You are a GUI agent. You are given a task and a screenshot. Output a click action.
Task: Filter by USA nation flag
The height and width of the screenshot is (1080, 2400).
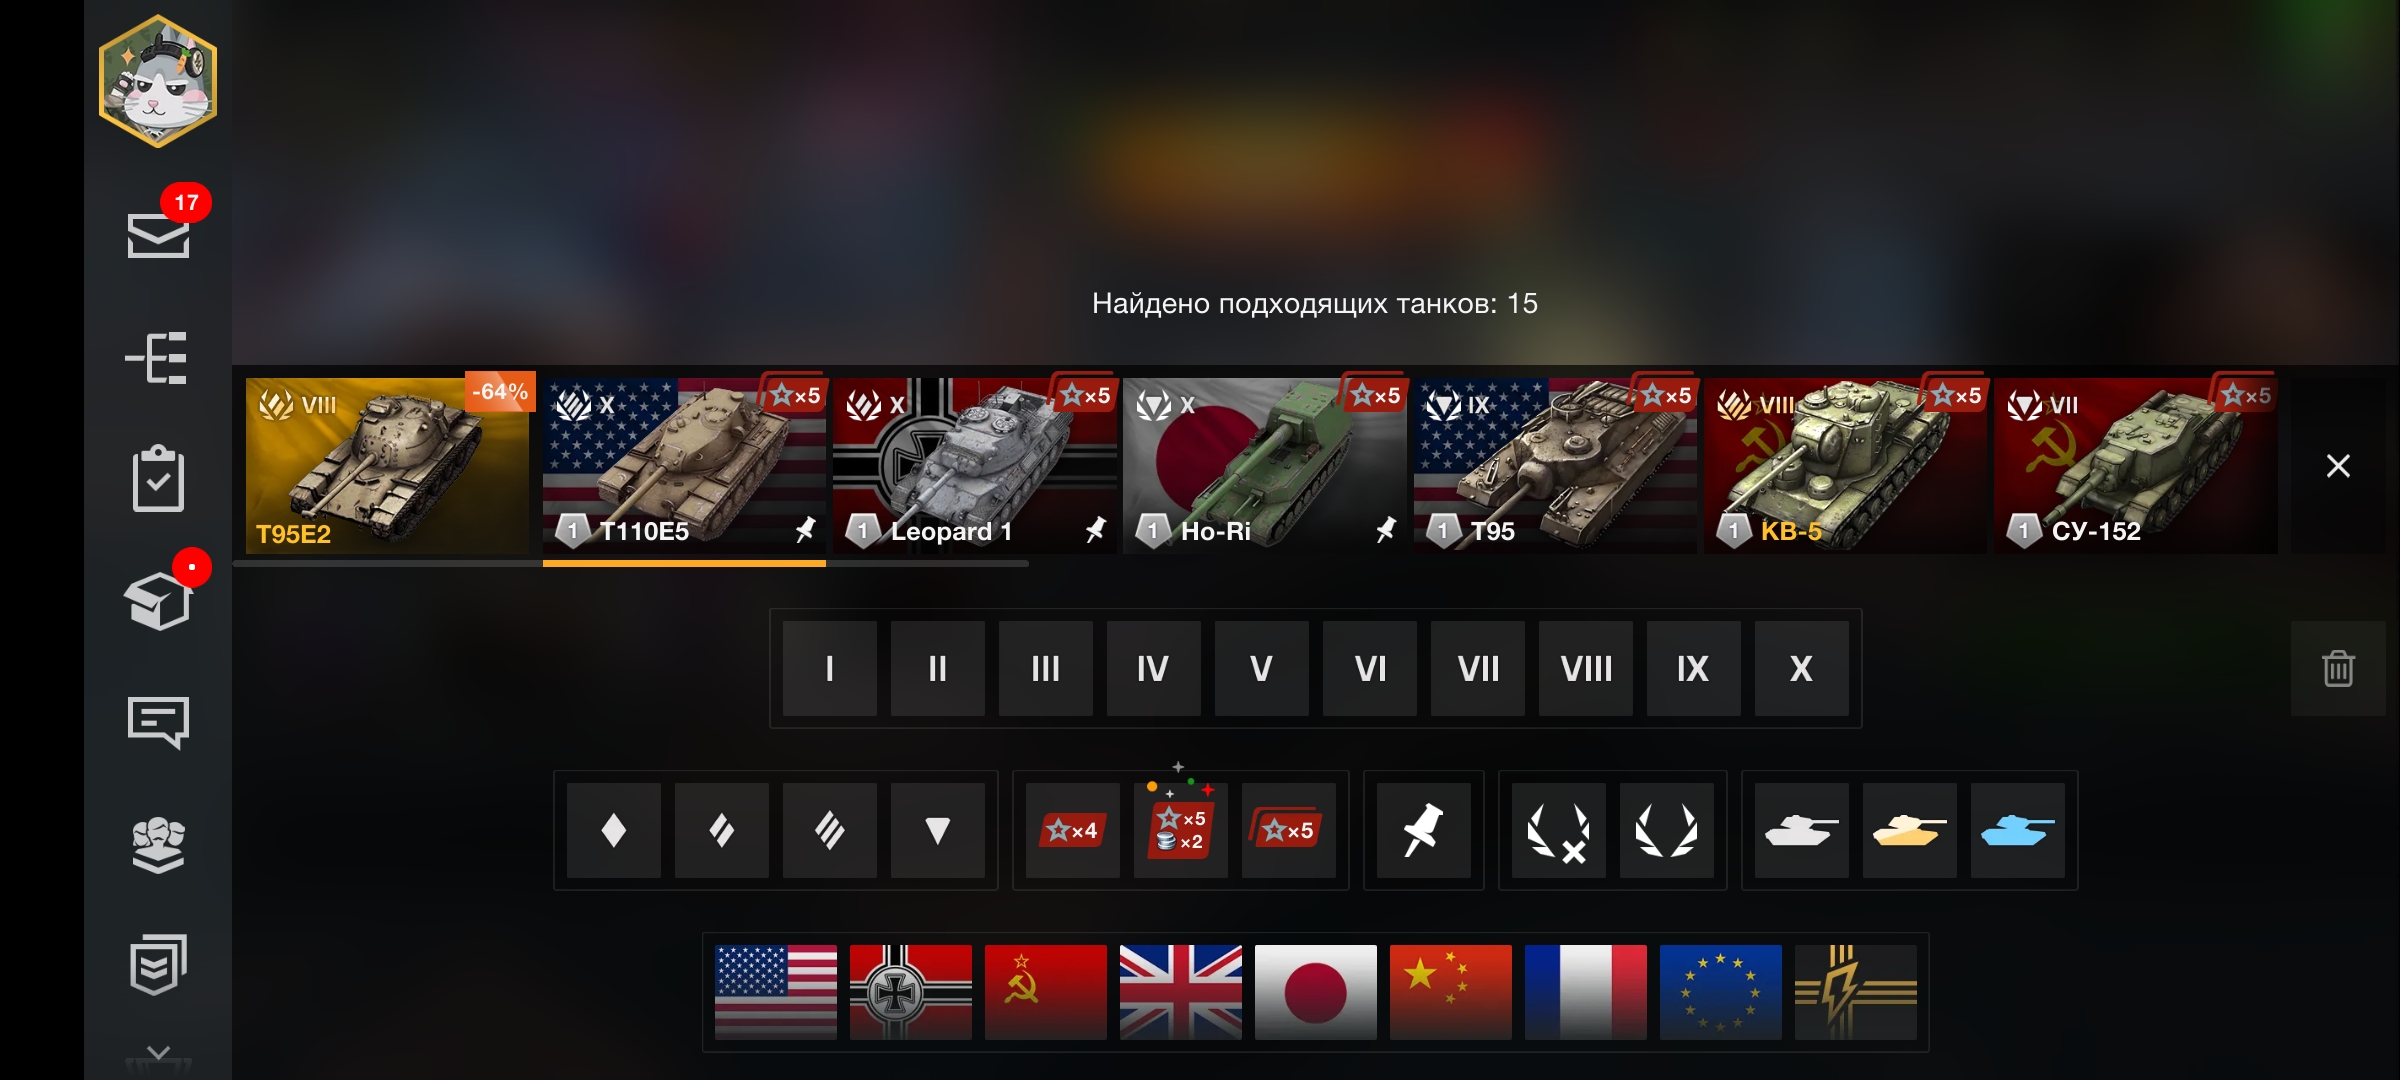click(x=776, y=992)
